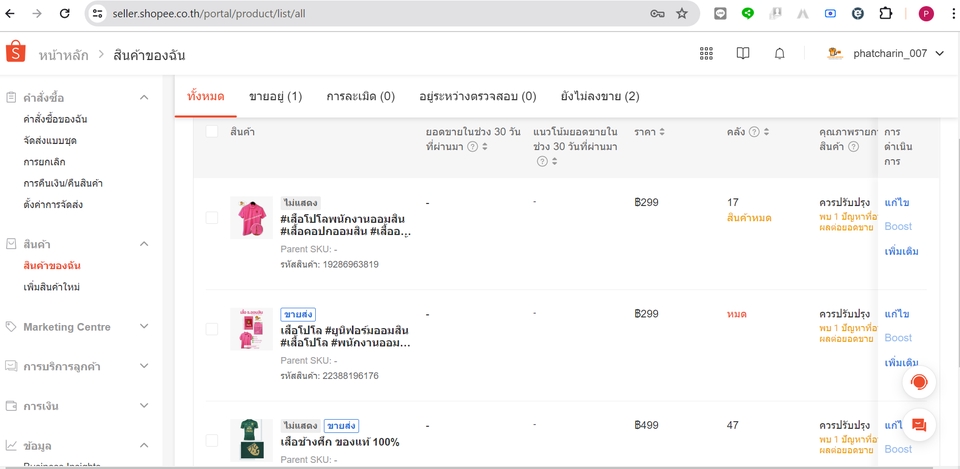Click the browser address bar URL

[x=209, y=13]
